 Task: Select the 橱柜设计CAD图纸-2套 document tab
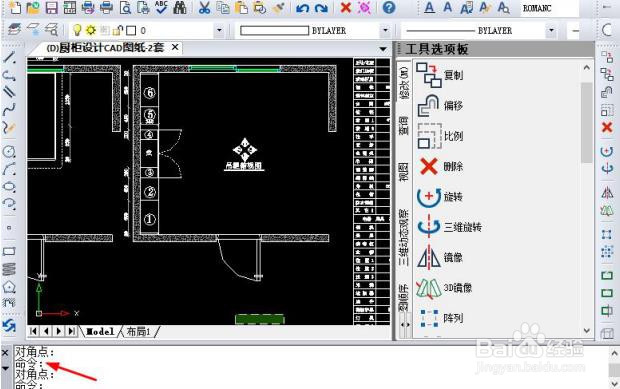(105, 48)
